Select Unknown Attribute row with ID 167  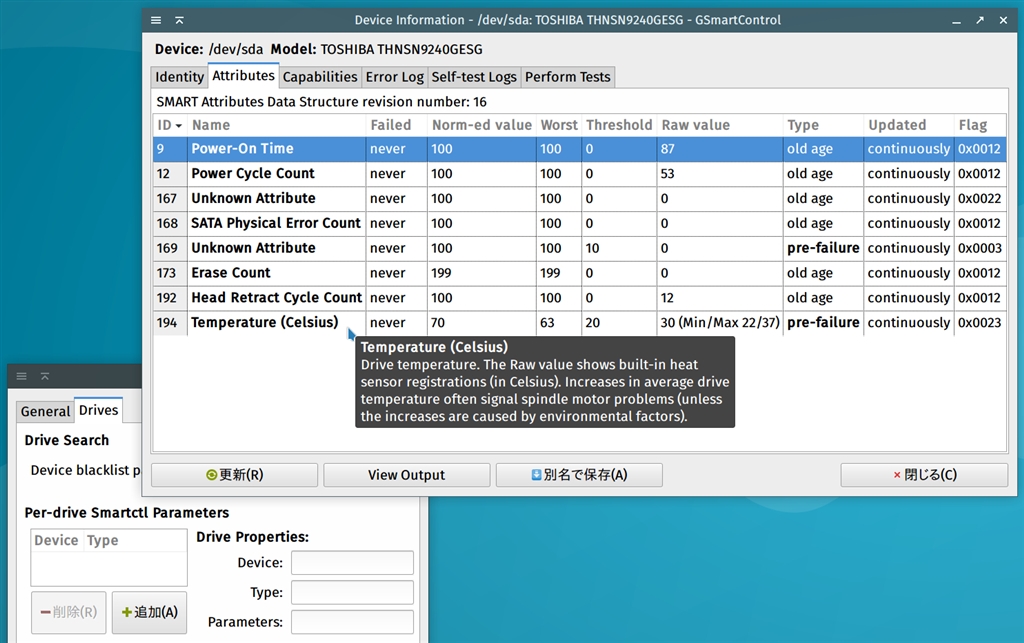point(579,198)
